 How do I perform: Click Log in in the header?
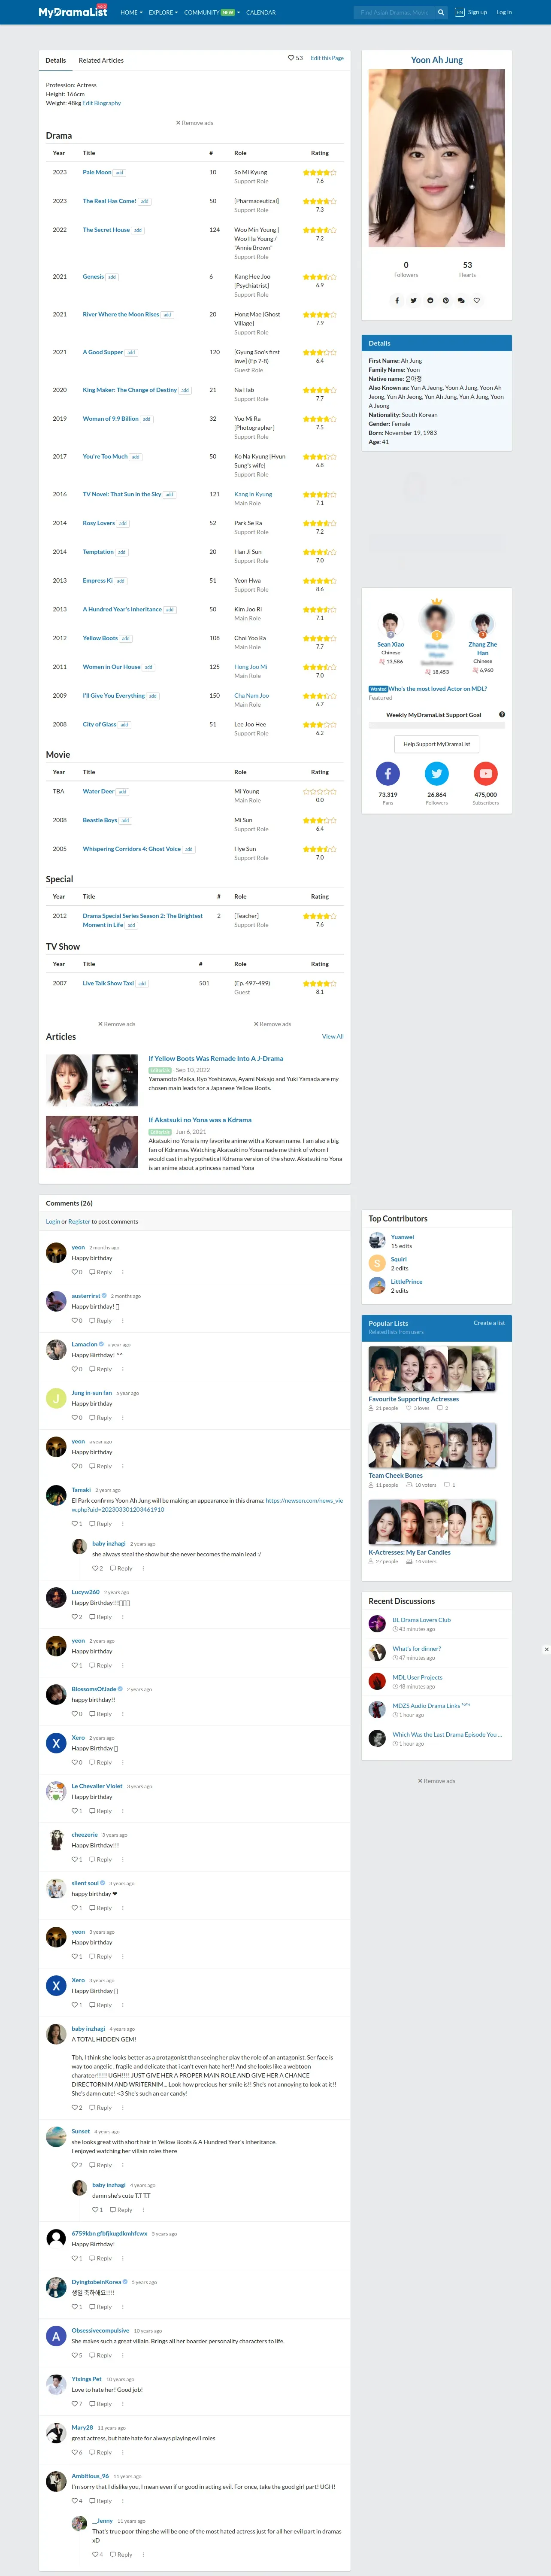point(504,13)
